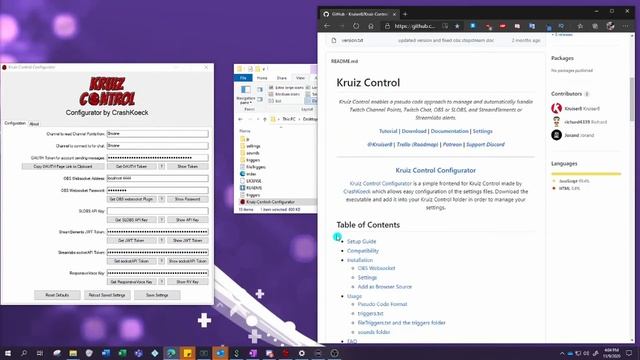This screenshot has height=360, width=640.
Task: Click the Reset Defaults button
Action: (57, 295)
